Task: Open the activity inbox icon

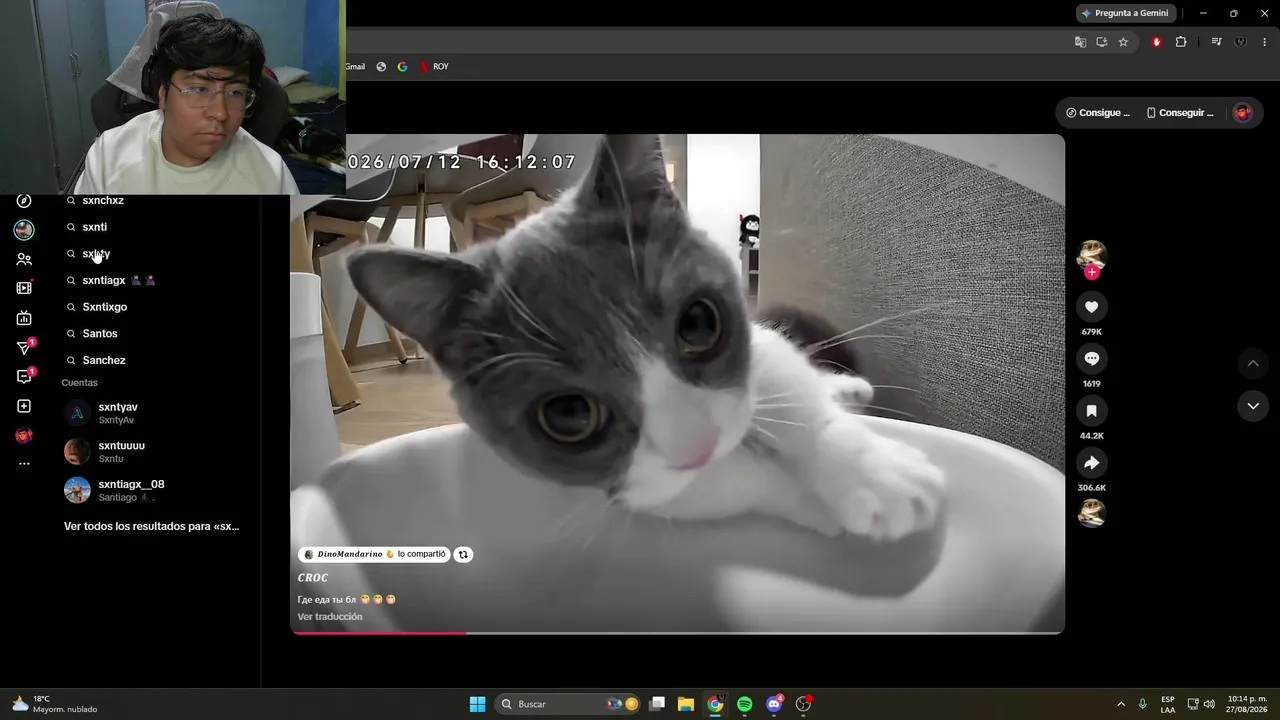Action: (x=24, y=377)
